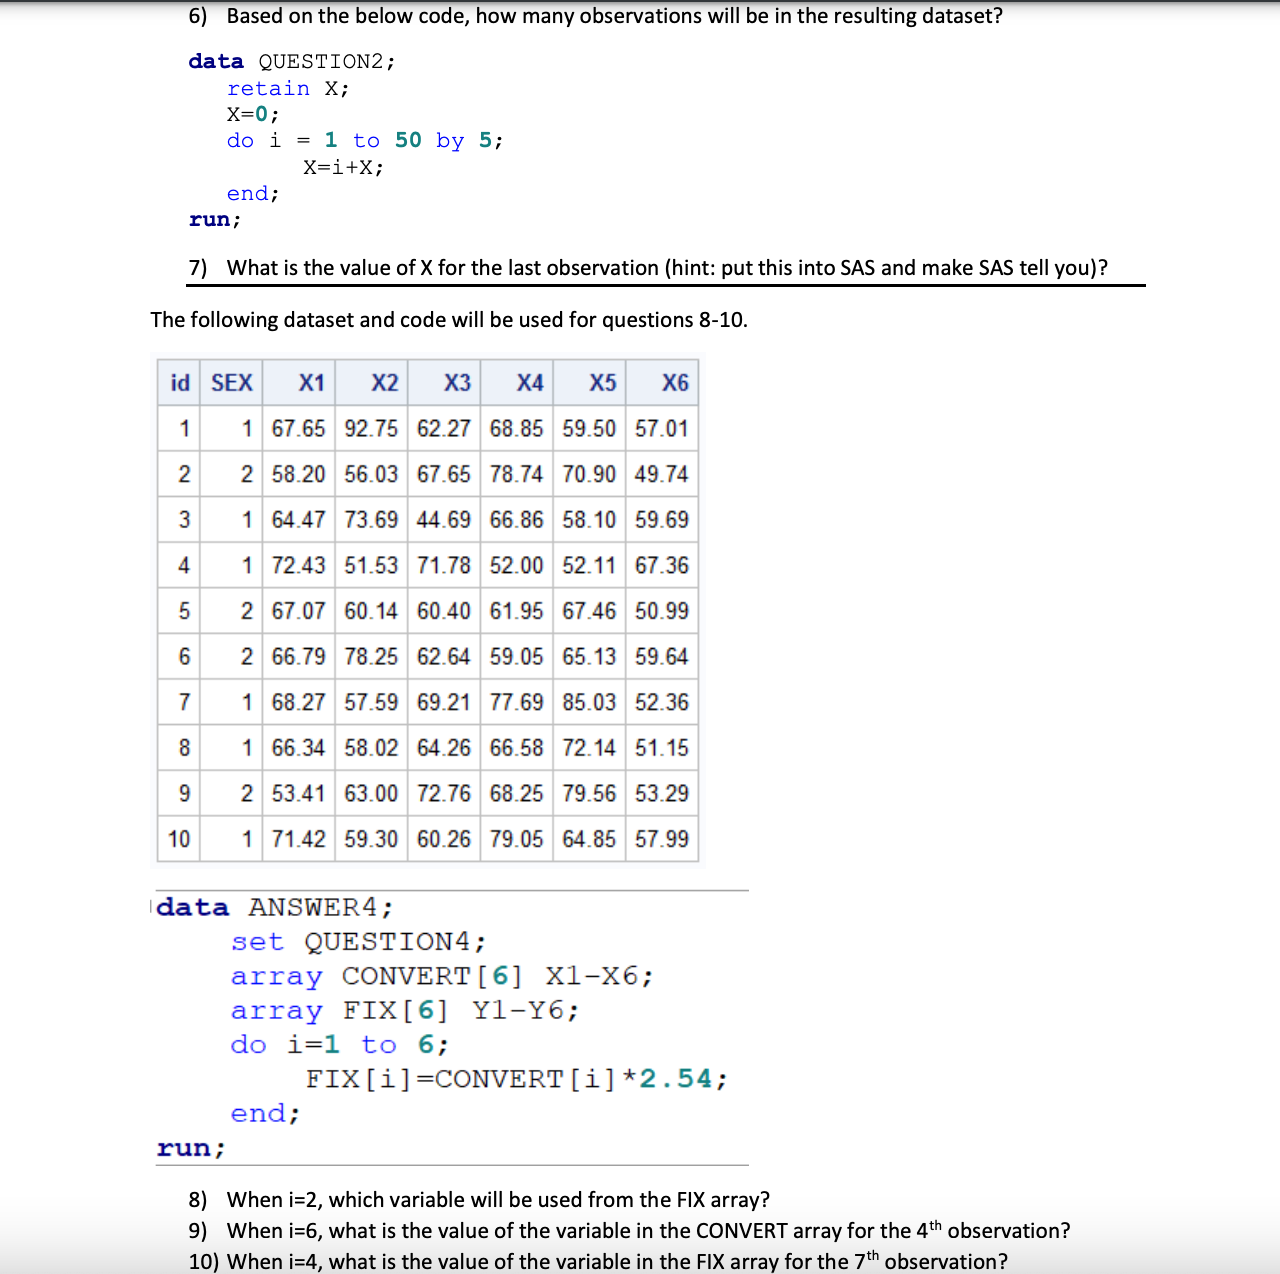Click the retain X statement
Image resolution: width=1280 pixels, height=1274 pixels.
287,88
